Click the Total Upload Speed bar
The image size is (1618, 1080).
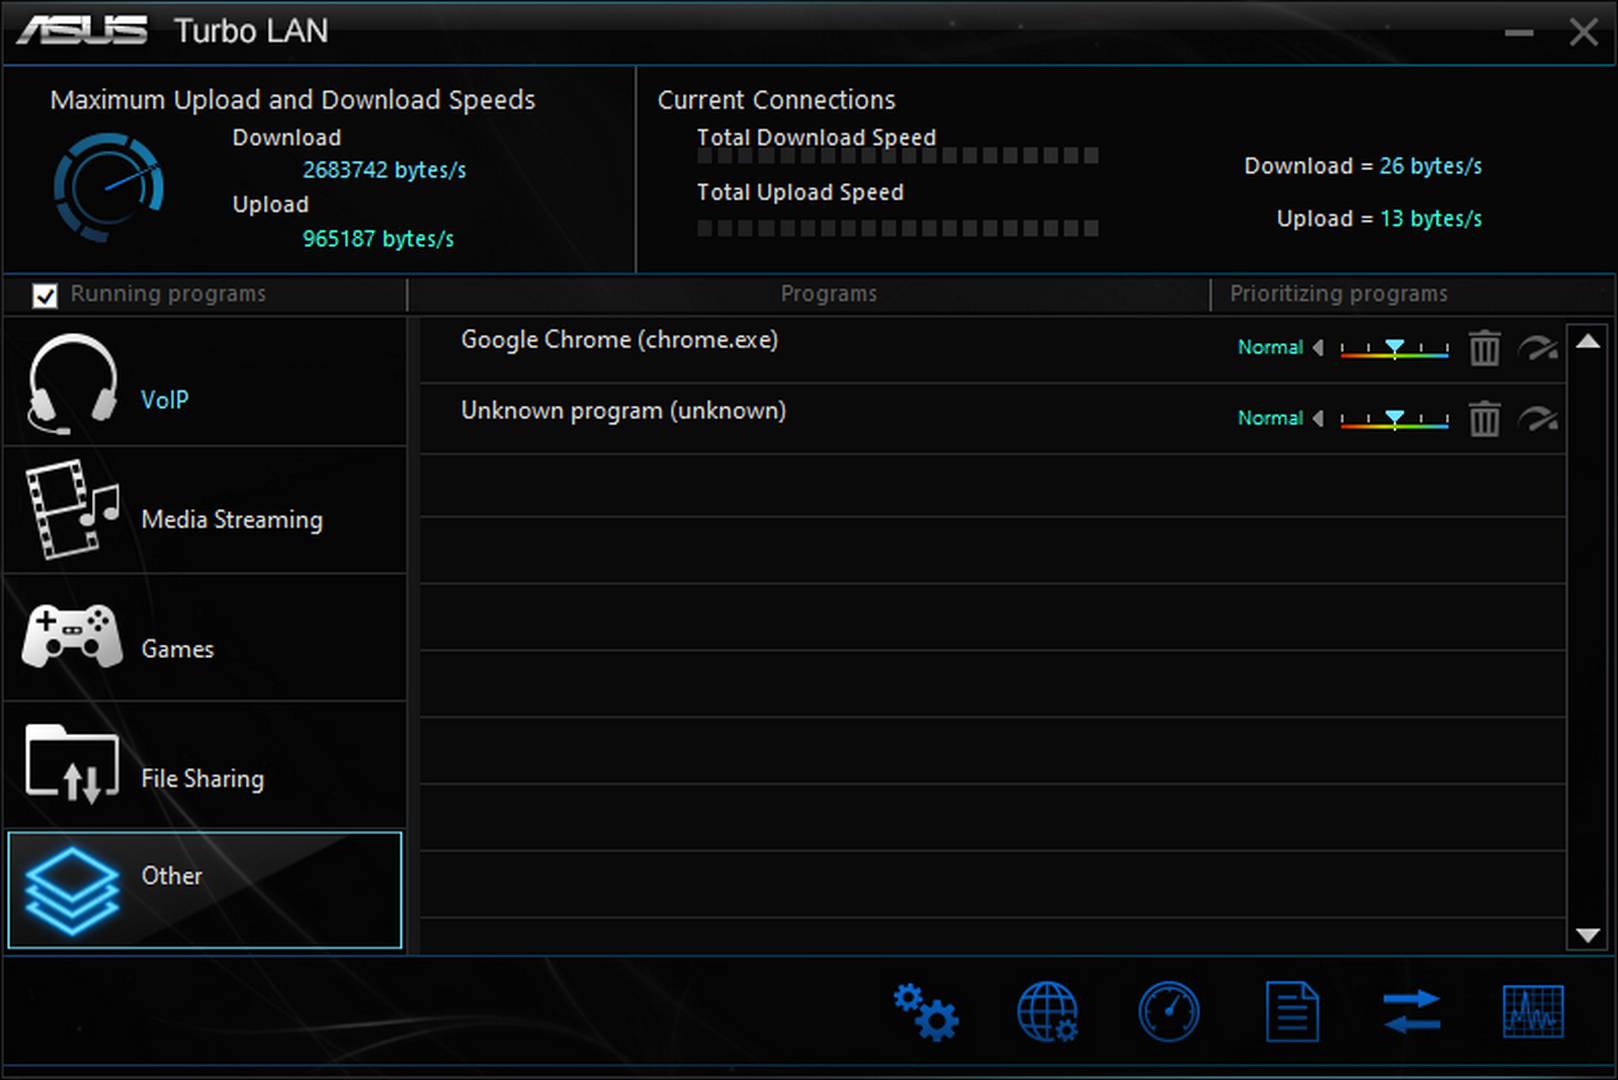[897, 228]
